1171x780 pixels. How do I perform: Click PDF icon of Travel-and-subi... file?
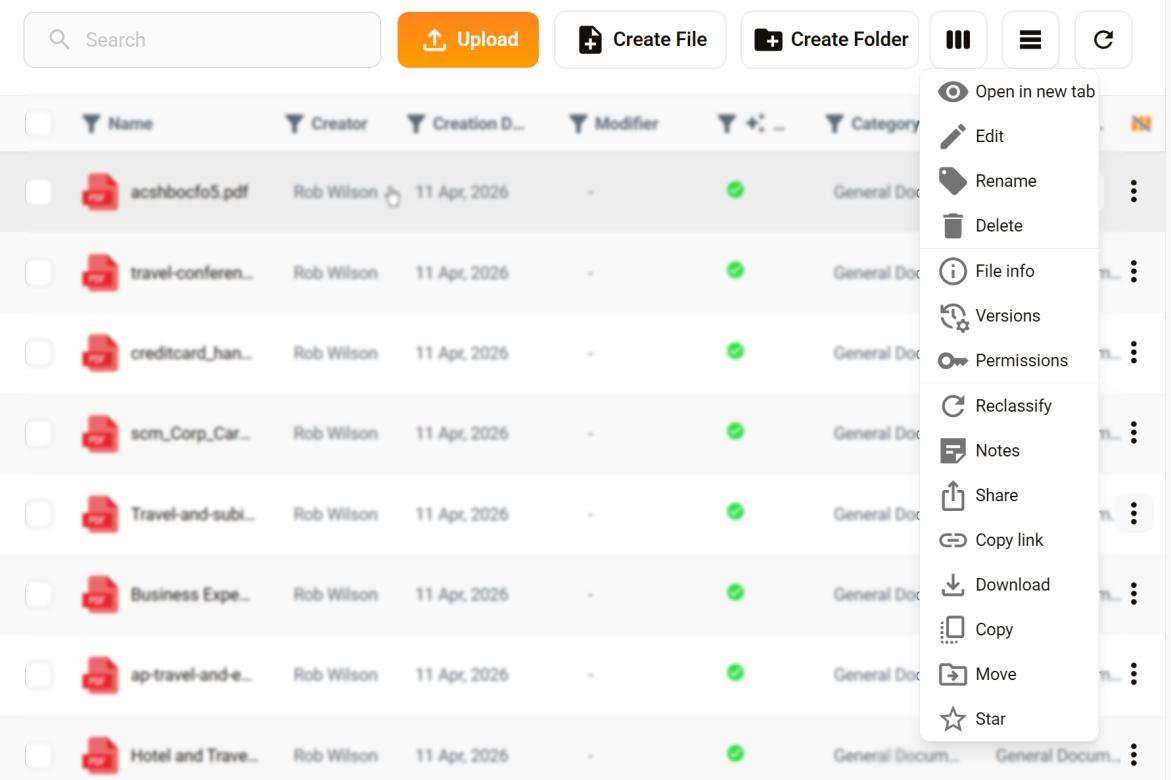(x=99, y=514)
